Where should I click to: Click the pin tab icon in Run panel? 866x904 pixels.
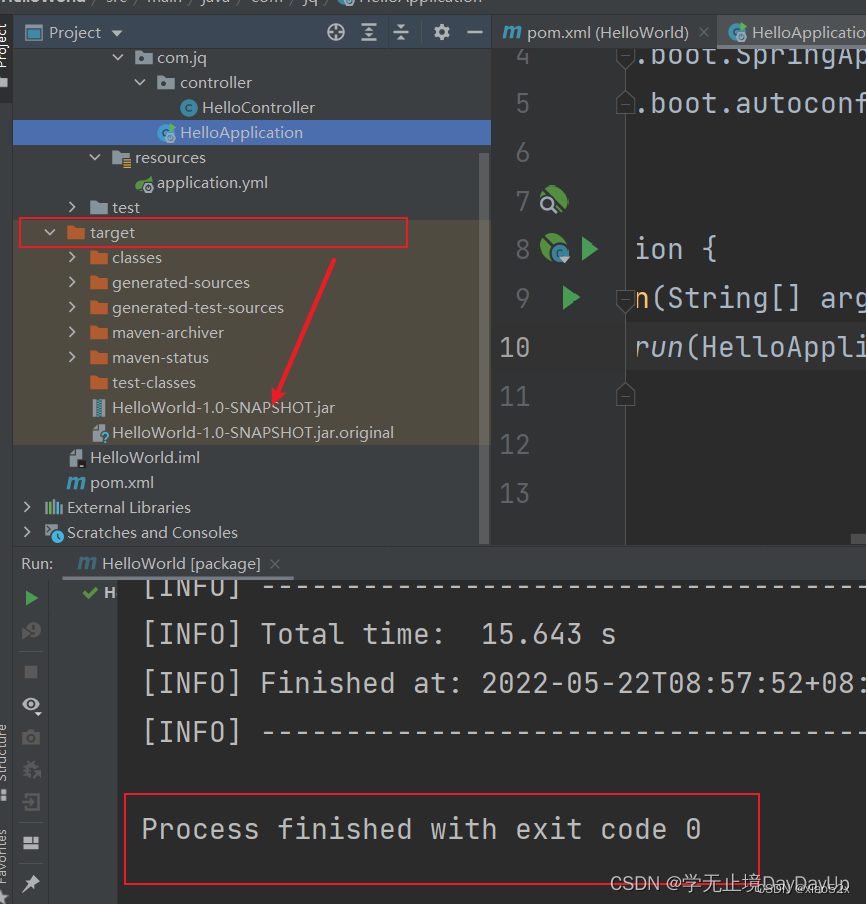tap(31, 883)
